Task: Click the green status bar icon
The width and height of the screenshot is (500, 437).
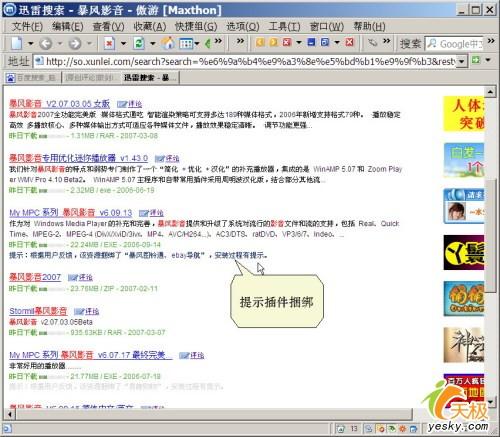Action: [x=392, y=429]
